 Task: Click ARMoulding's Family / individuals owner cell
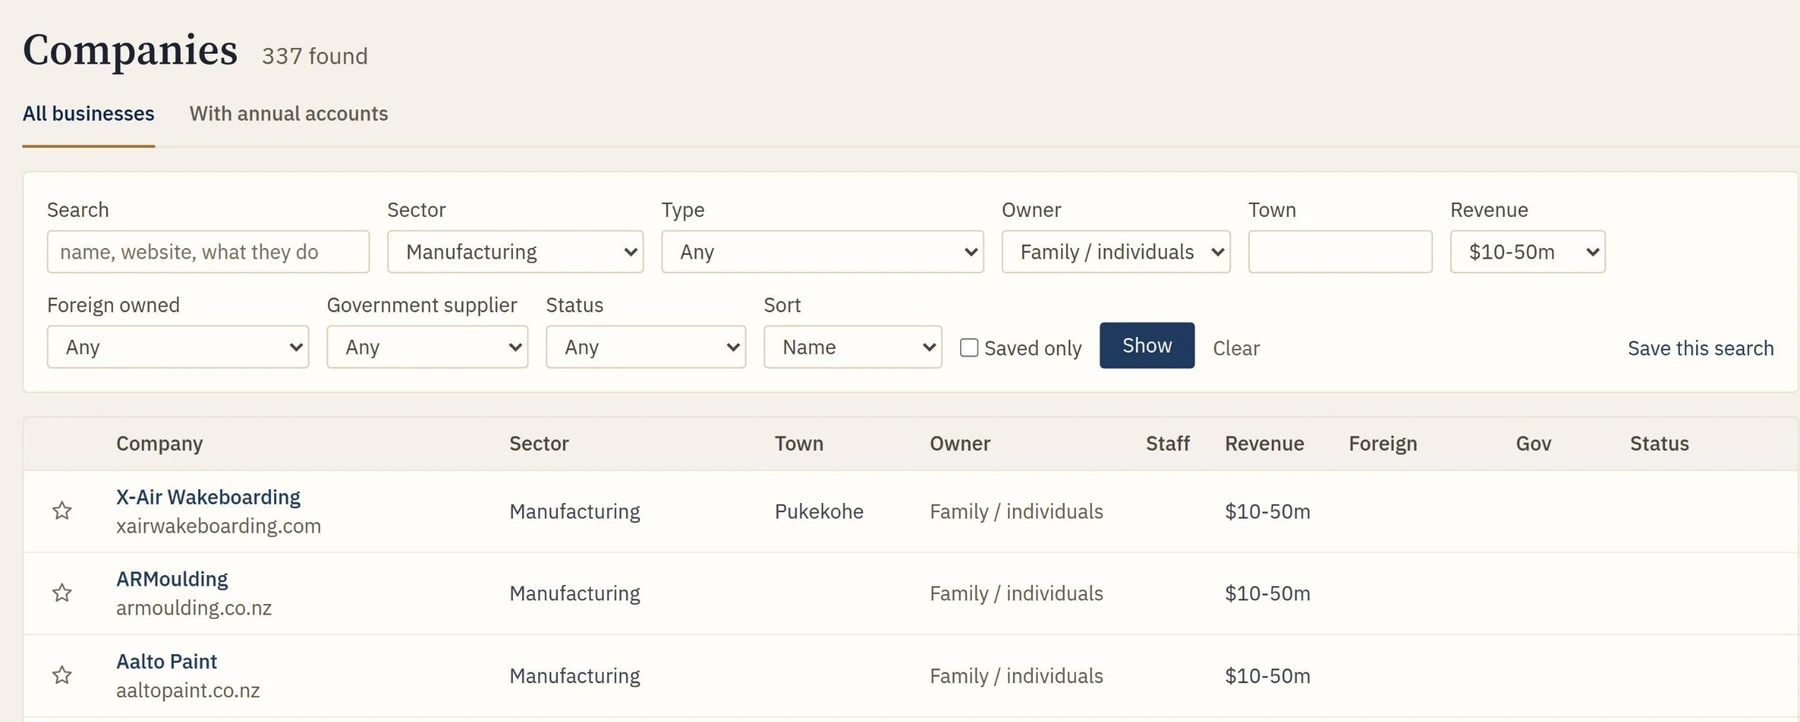click(1016, 594)
